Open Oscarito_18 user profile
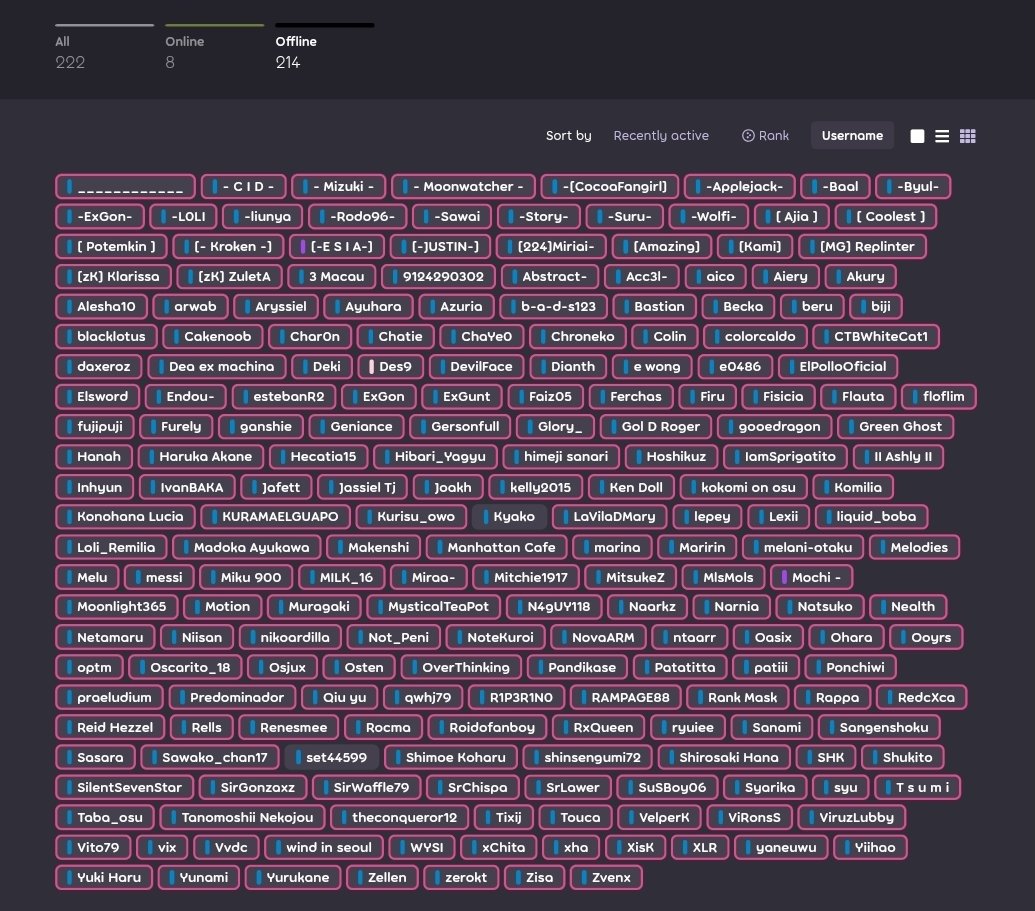Screen dimensions: 1035x911 185,668
